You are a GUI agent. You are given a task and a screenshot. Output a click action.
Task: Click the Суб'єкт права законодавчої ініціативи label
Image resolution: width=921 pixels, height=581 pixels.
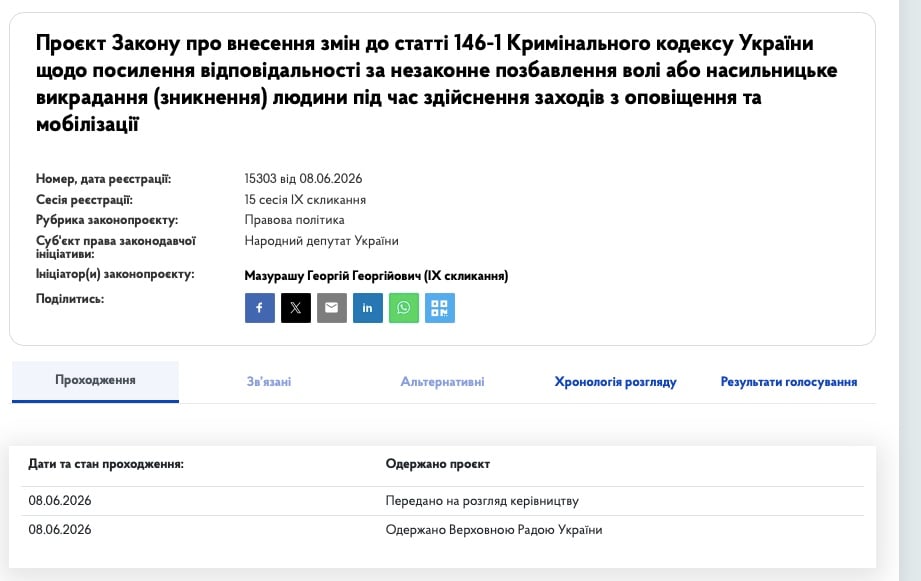[116, 247]
